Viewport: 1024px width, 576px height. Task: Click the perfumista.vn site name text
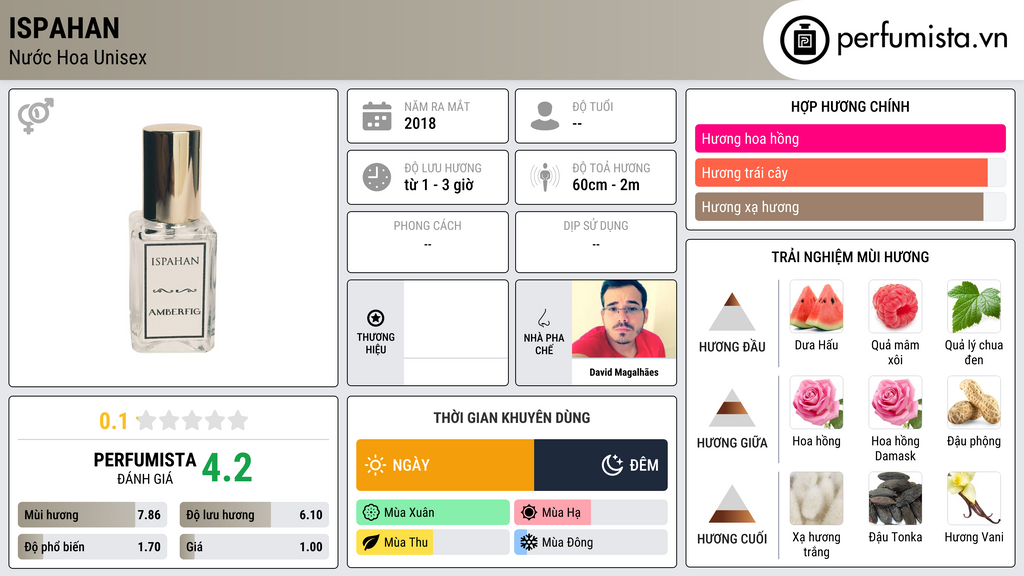[922, 39]
